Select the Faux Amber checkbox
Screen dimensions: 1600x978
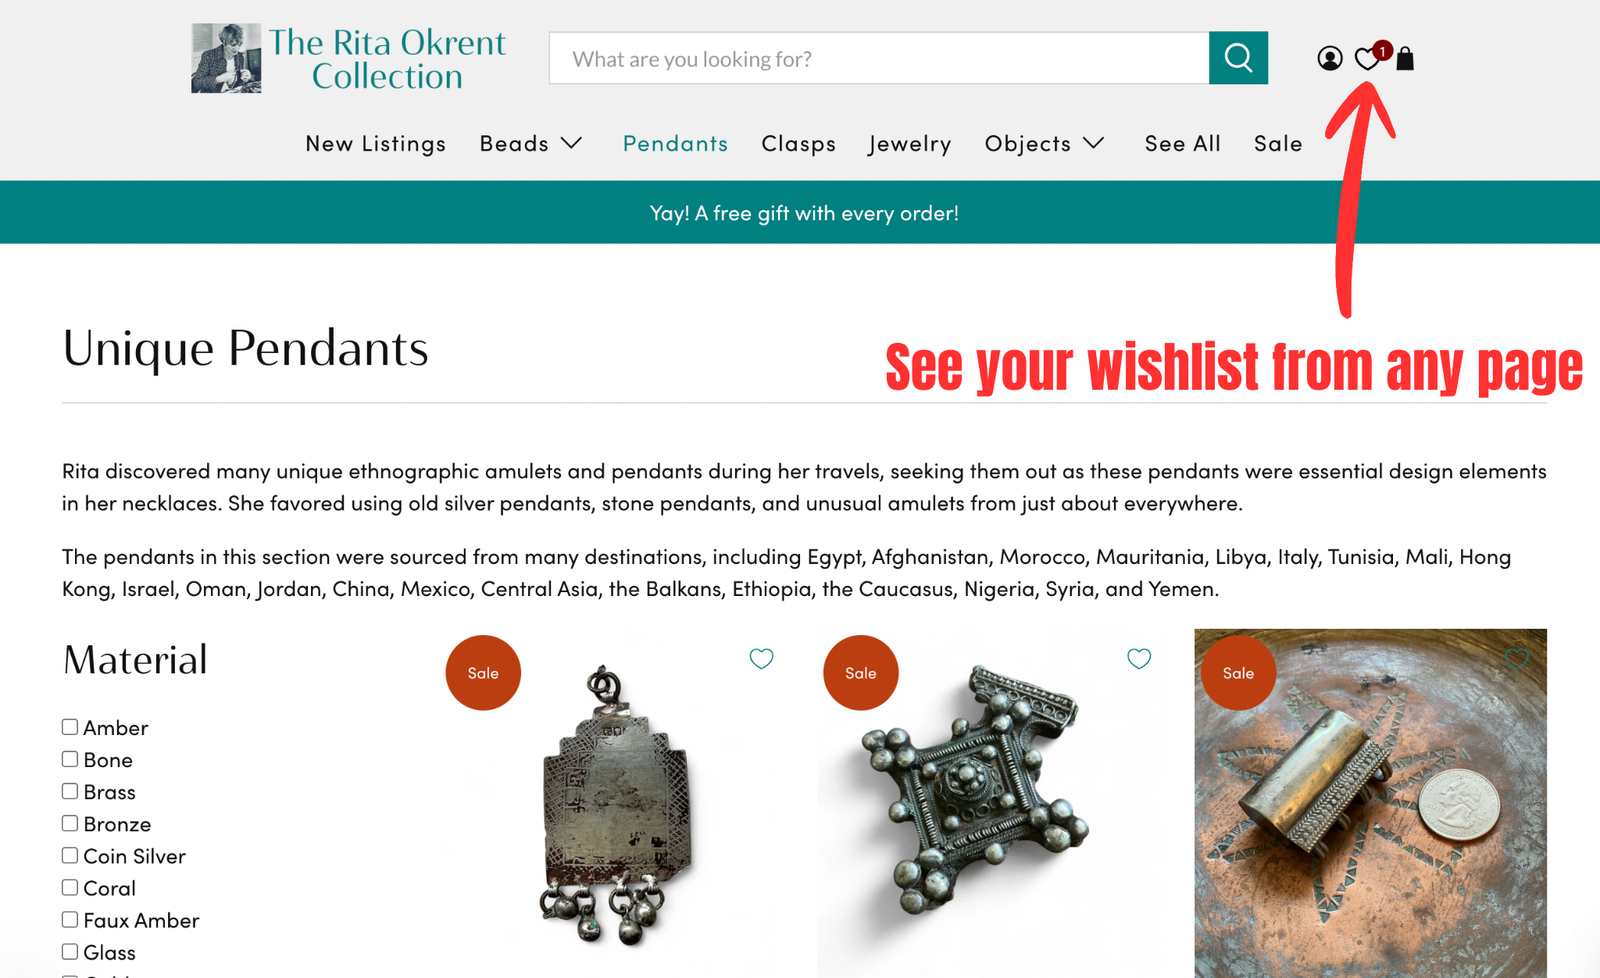pyautogui.click(x=70, y=919)
